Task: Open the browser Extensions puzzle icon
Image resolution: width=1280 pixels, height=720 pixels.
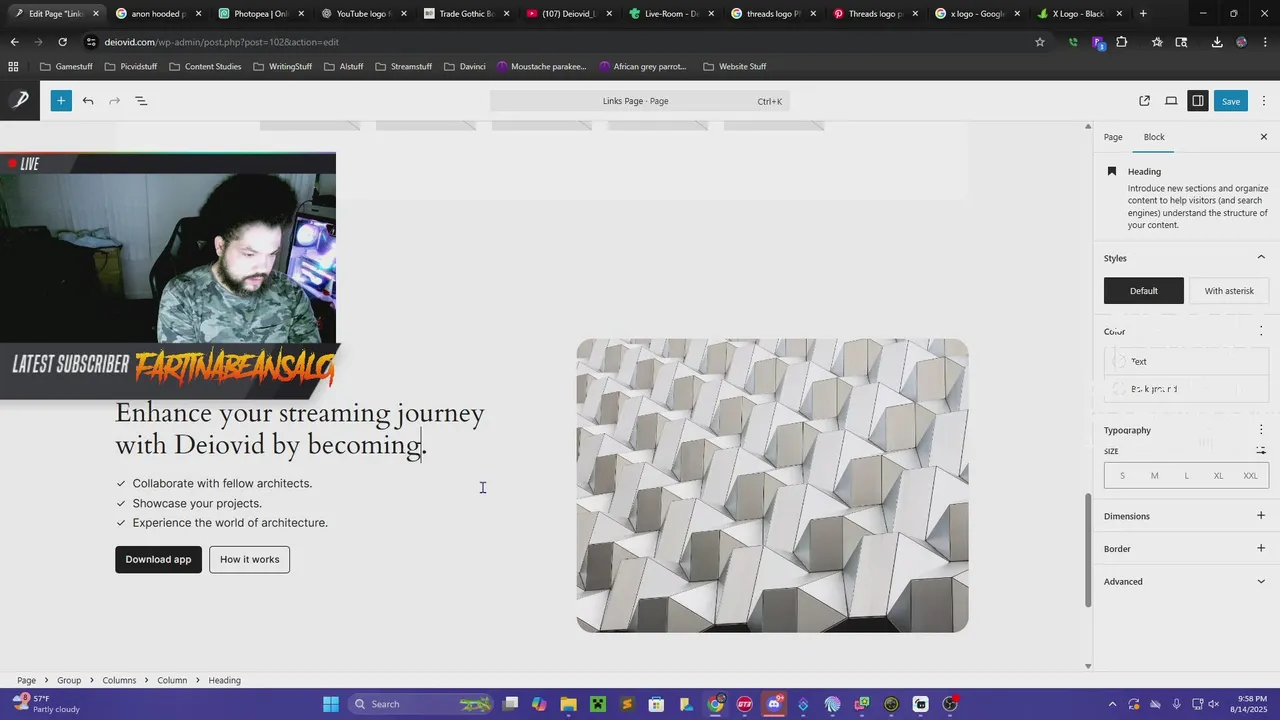Action: (1121, 42)
